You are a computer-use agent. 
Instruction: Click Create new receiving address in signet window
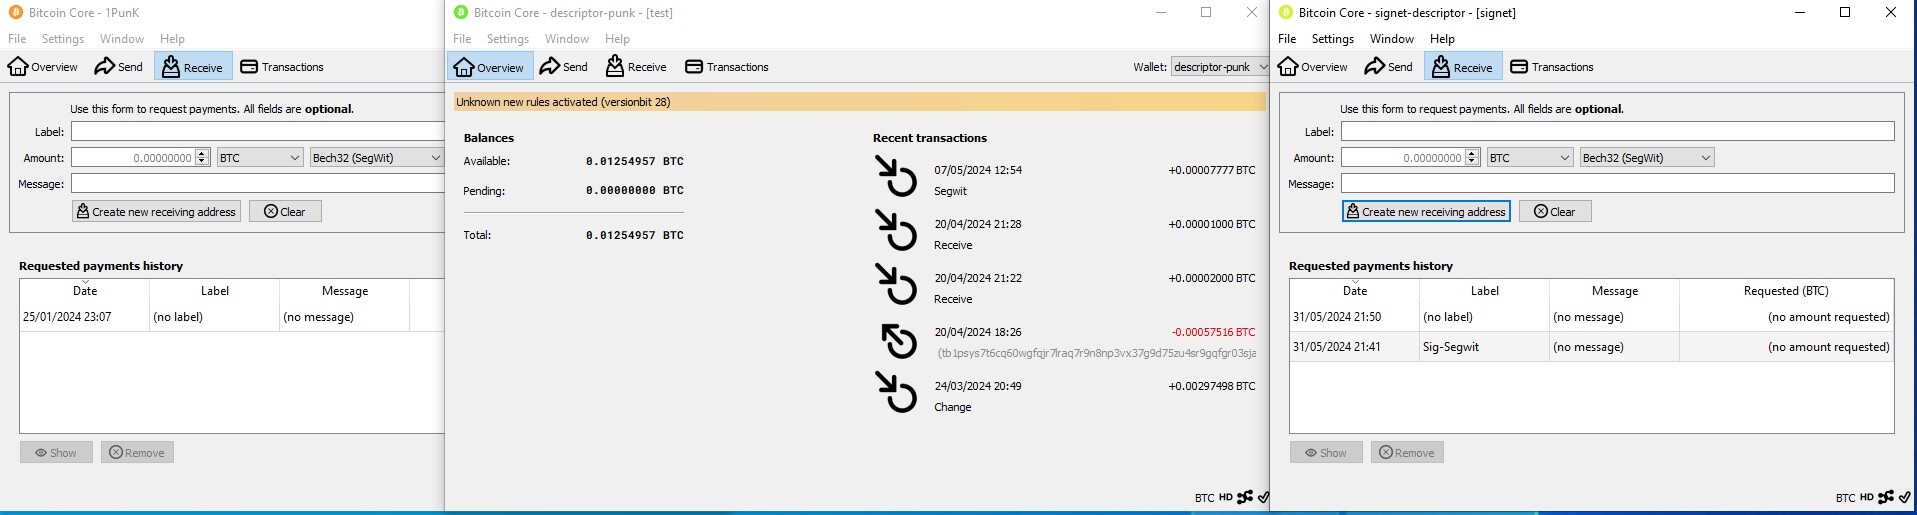pyautogui.click(x=1426, y=212)
